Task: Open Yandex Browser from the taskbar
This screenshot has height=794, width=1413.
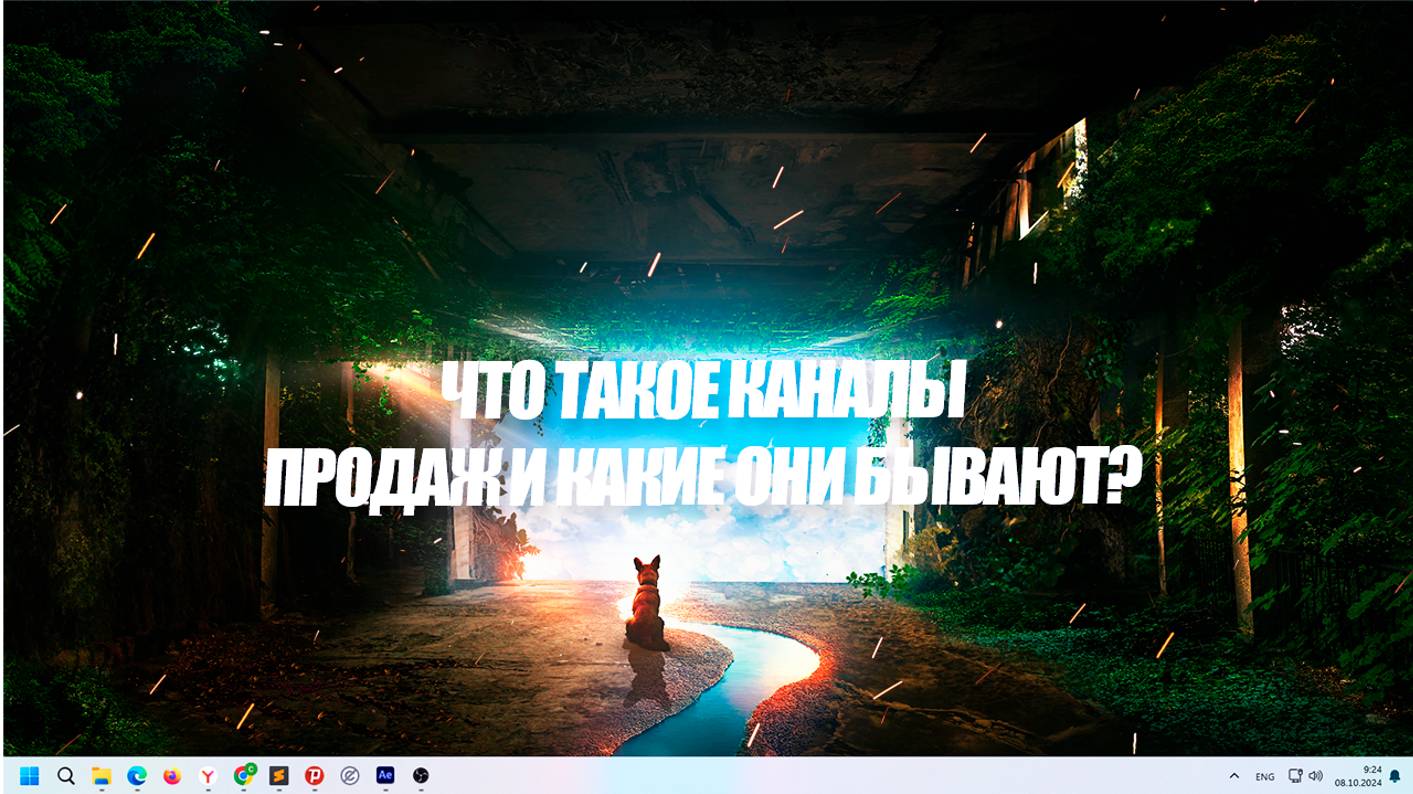Action: point(208,775)
